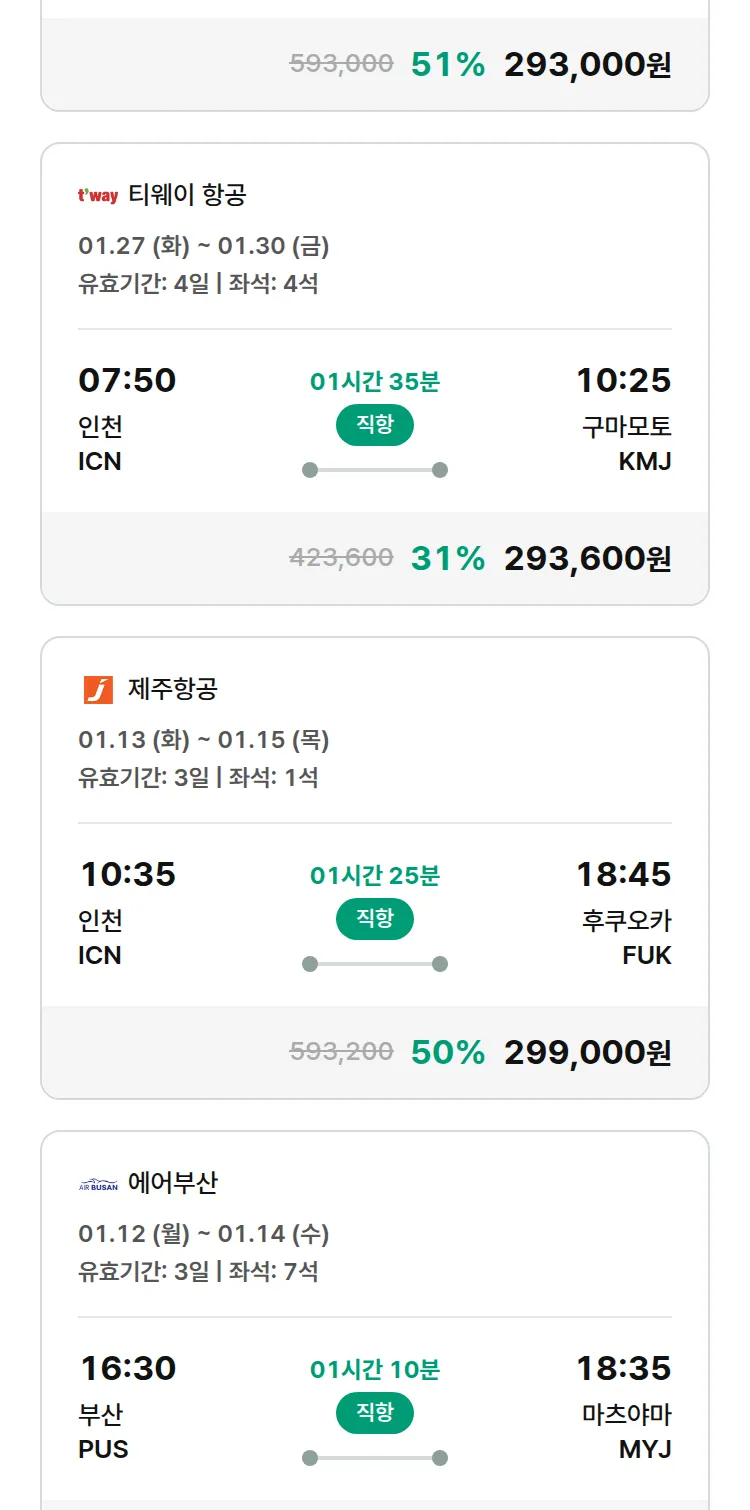Click the T'way airline logo icon
Viewport: 750px width, 1510px height.
(98, 195)
